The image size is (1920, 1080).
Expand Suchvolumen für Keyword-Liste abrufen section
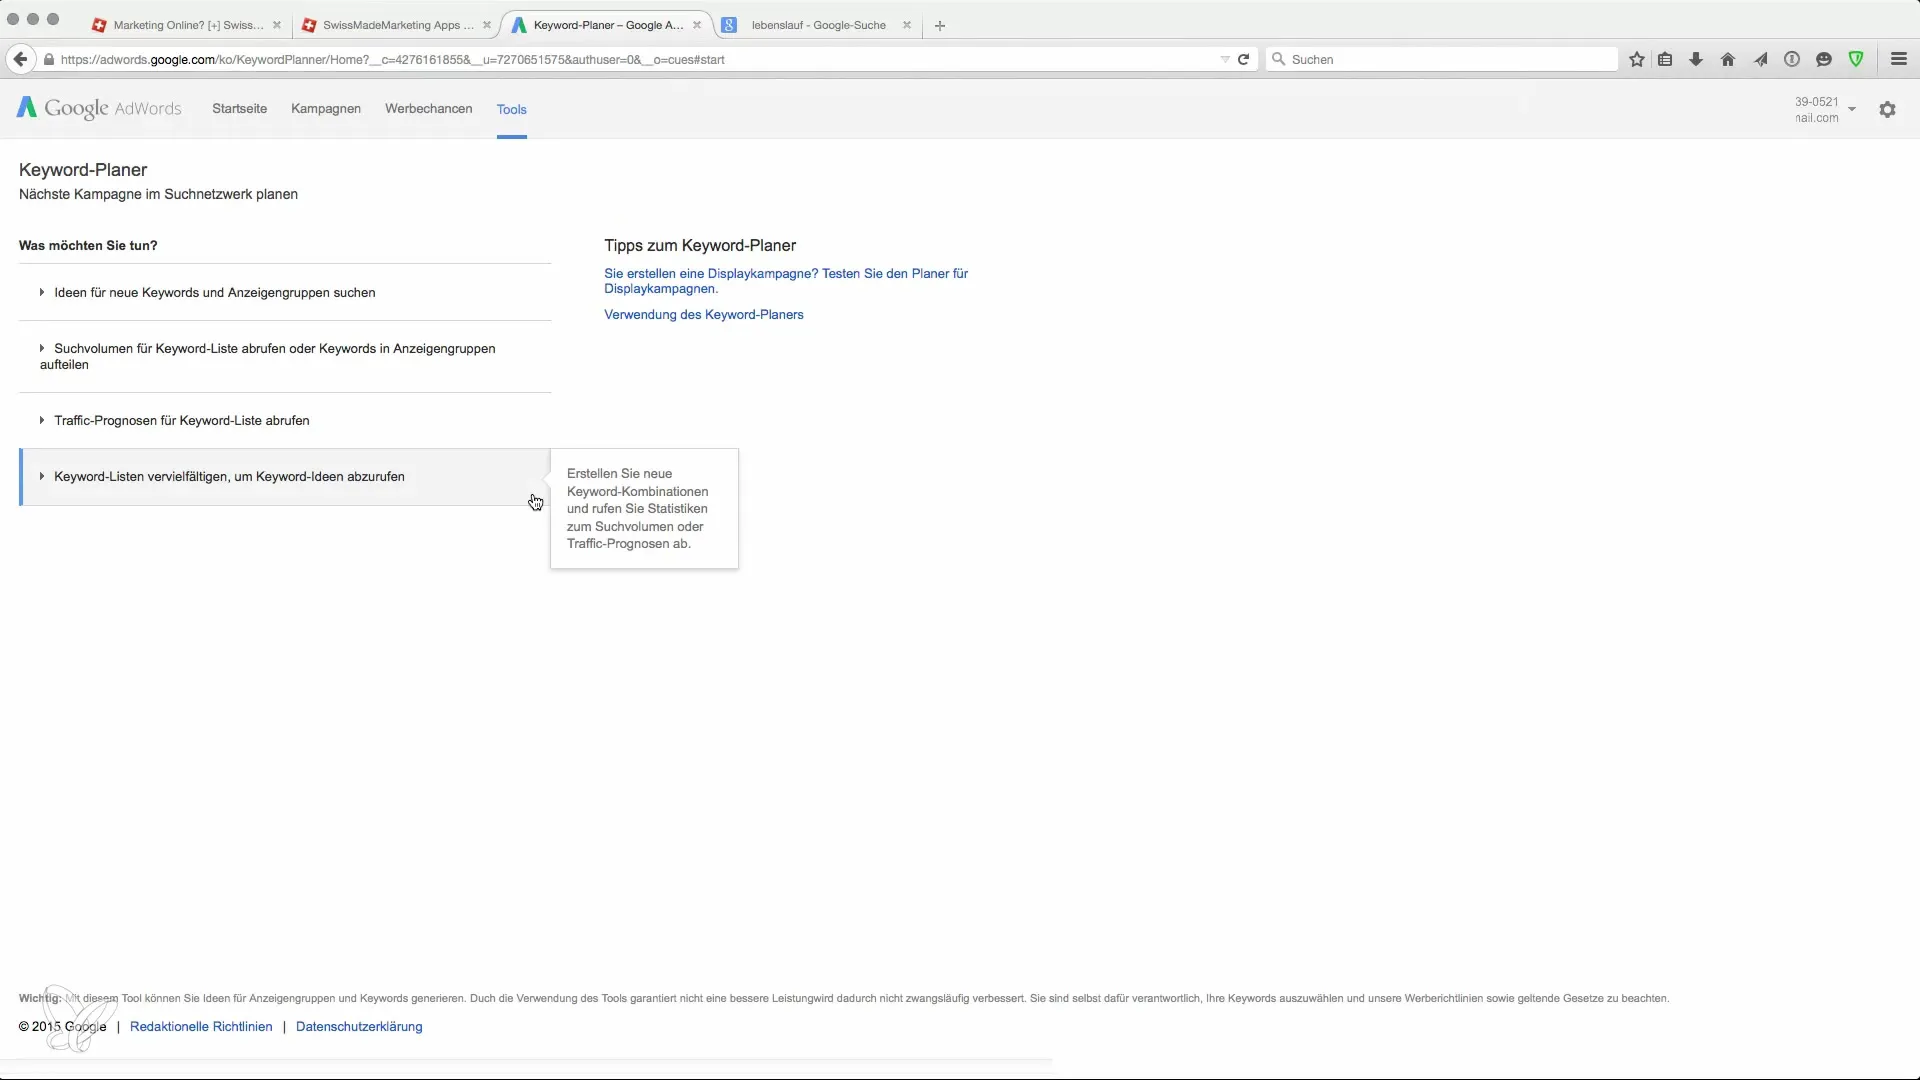(285, 356)
